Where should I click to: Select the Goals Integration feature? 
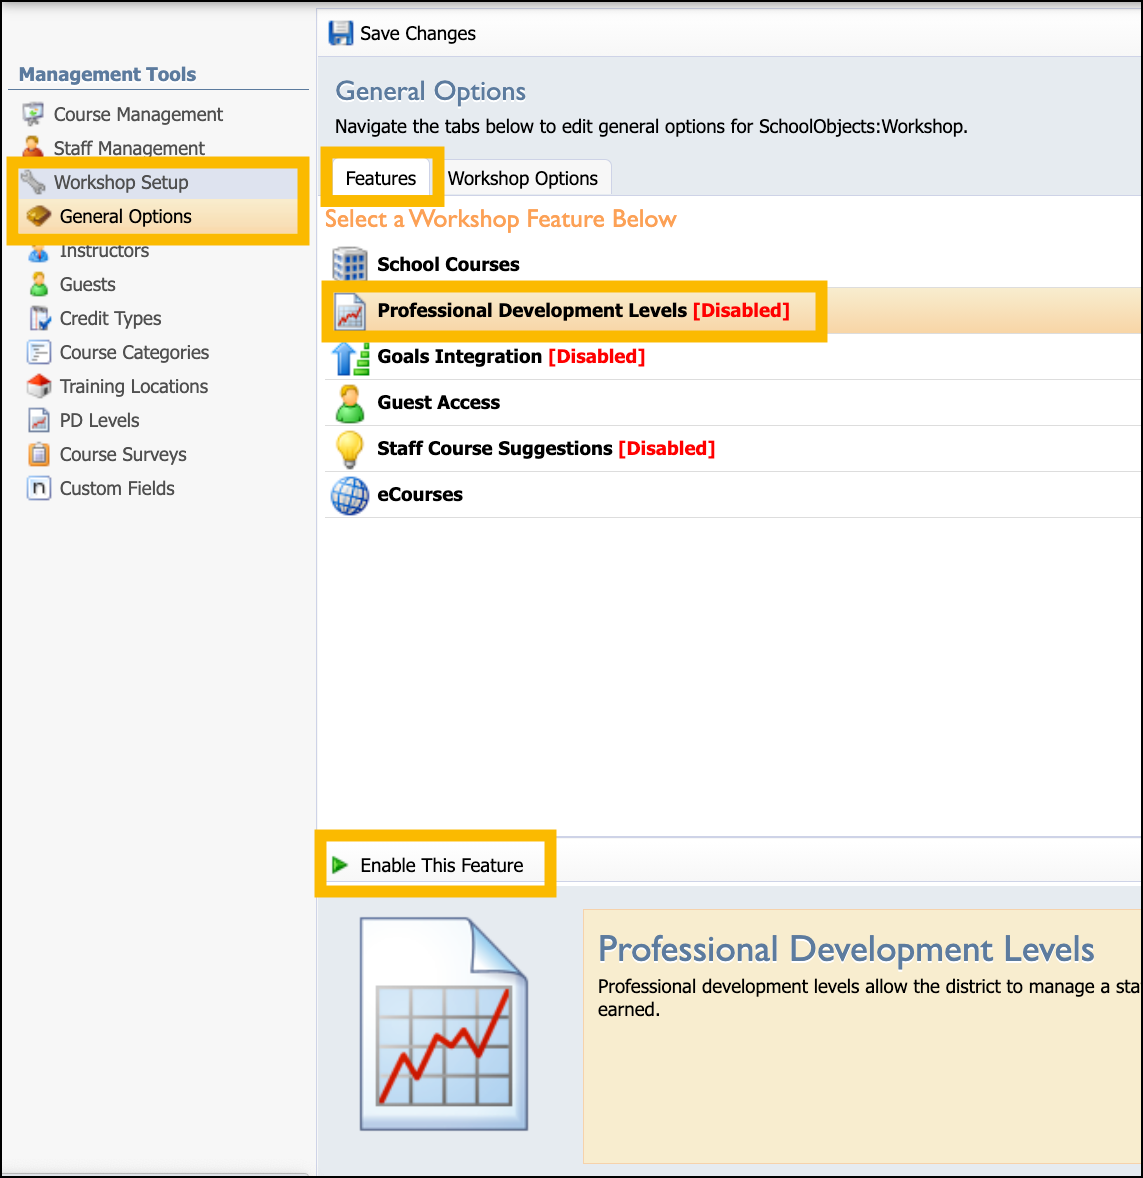click(733, 357)
